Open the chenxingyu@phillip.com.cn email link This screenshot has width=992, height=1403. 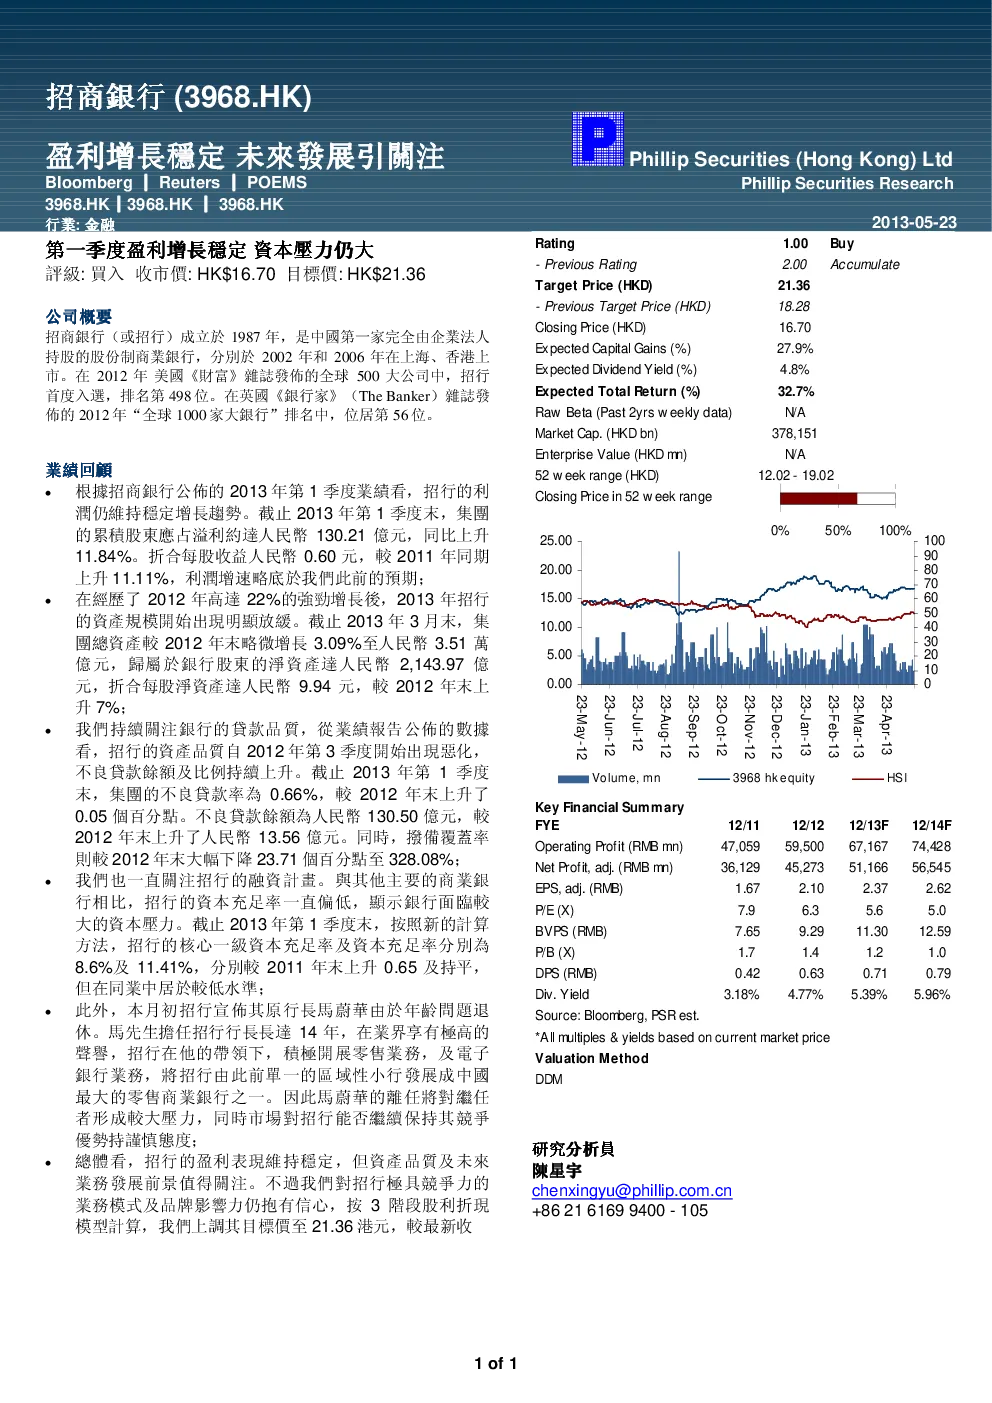pyautogui.click(x=632, y=1190)
